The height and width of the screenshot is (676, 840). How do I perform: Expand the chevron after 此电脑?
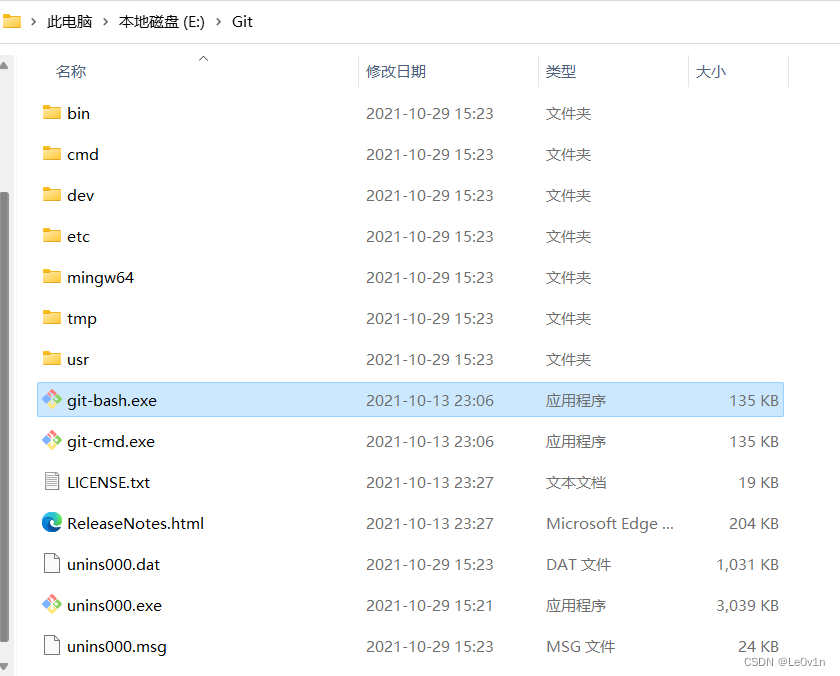coord(106,22)
